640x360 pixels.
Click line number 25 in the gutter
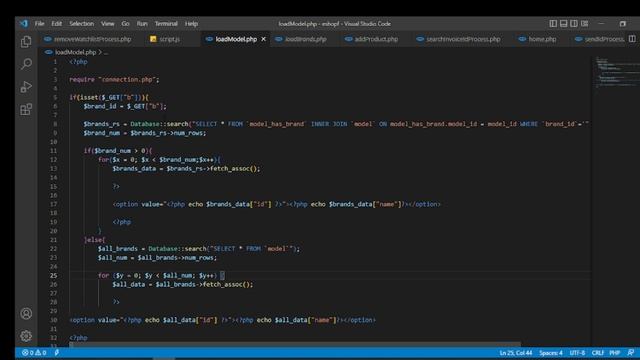tap(53, 276)
